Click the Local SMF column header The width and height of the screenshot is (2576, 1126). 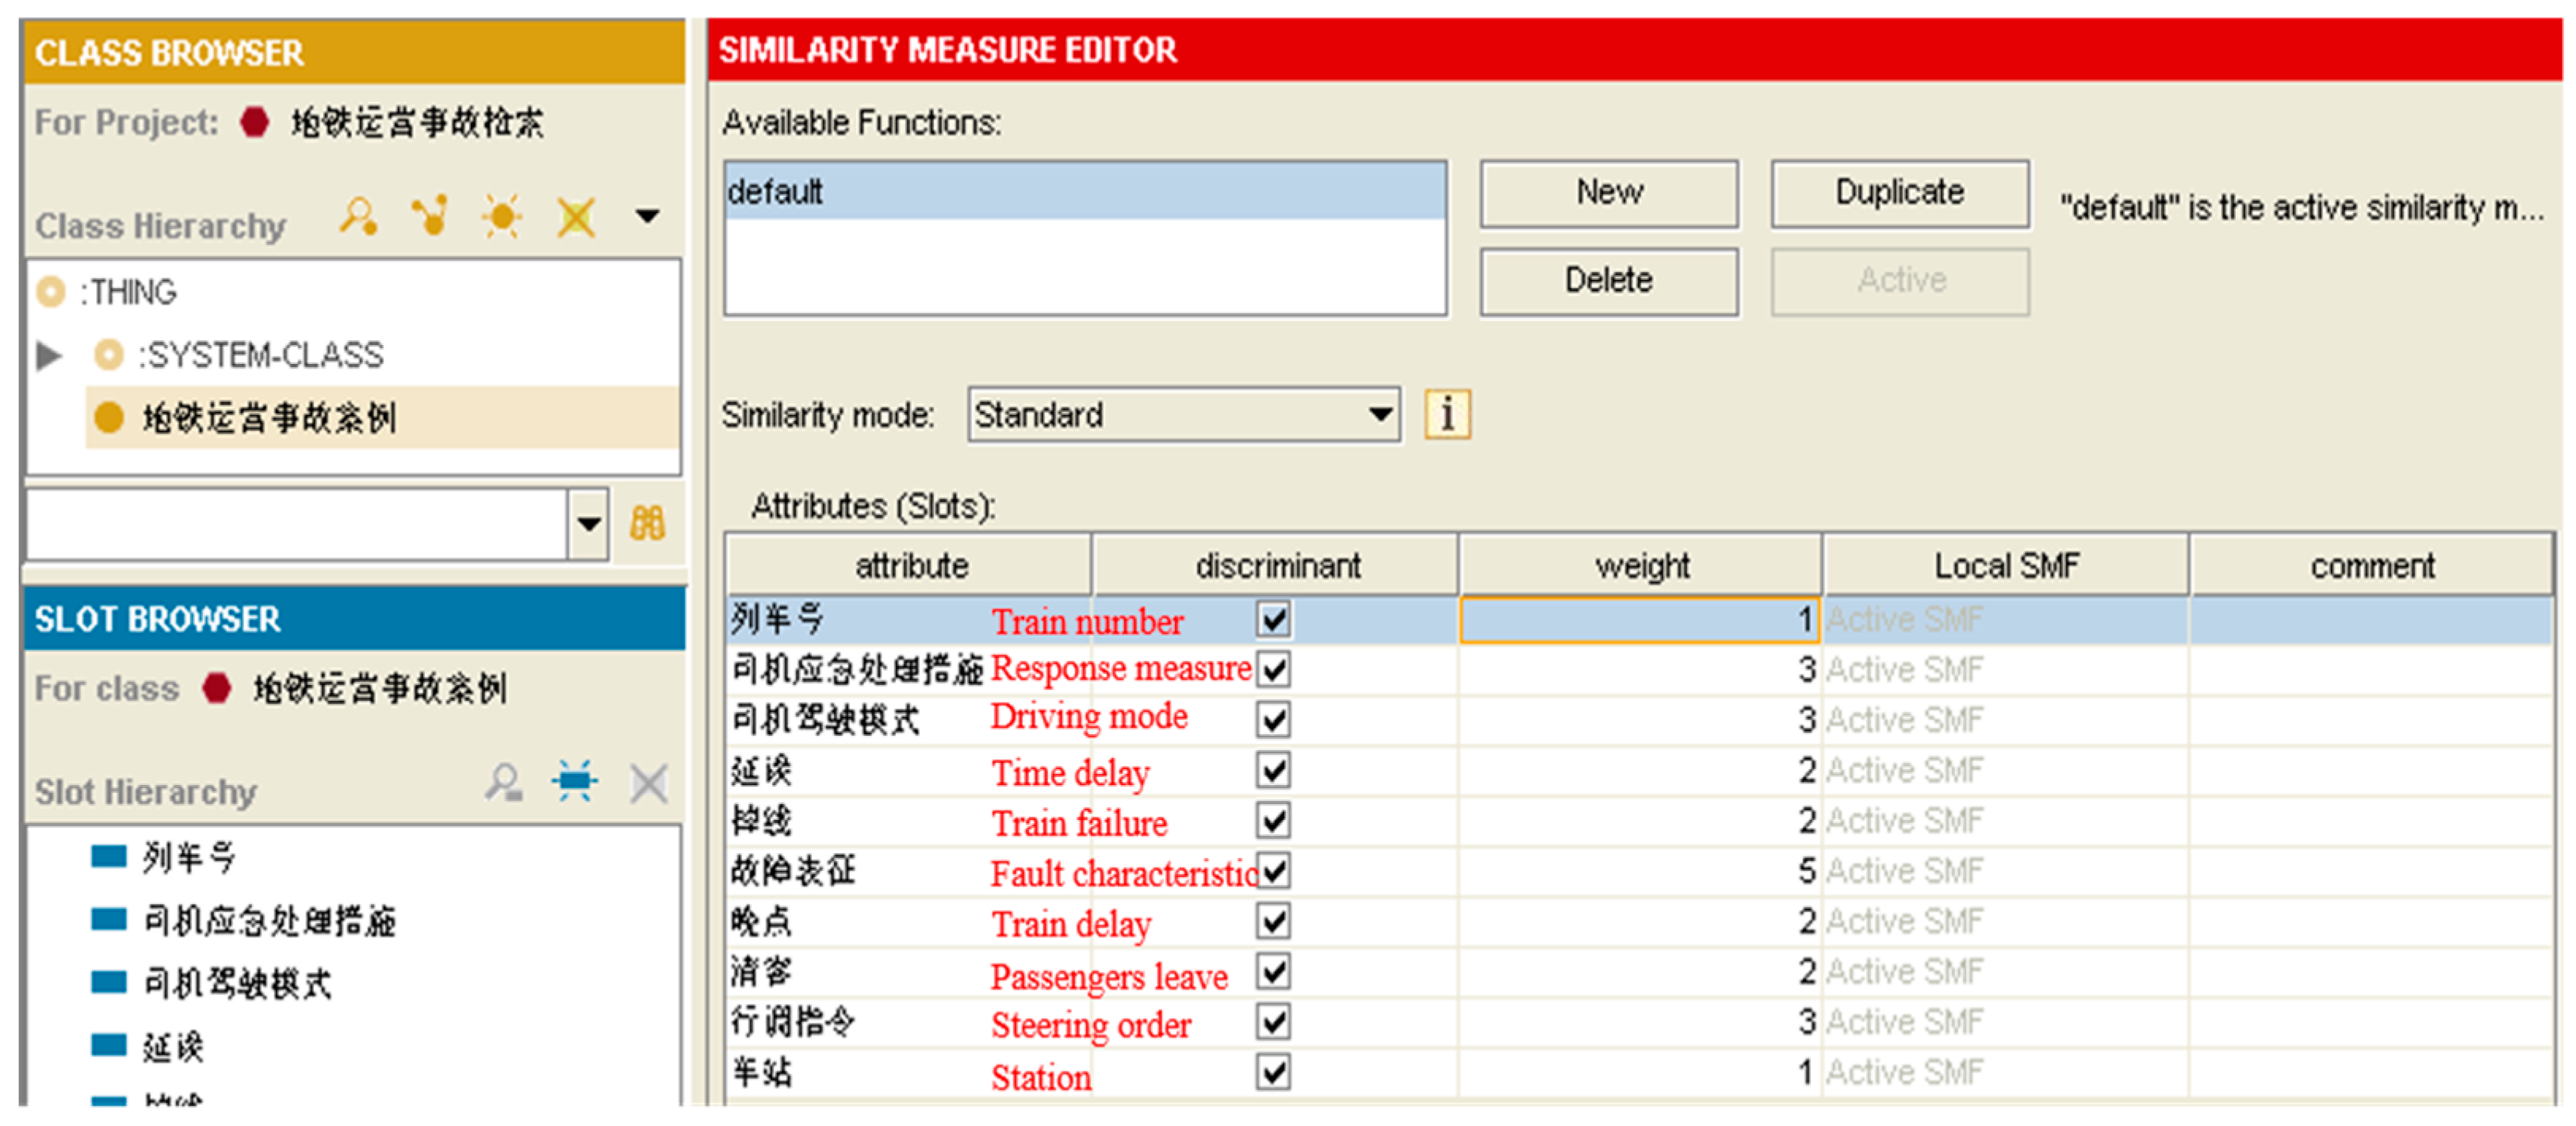point(2005,566)
